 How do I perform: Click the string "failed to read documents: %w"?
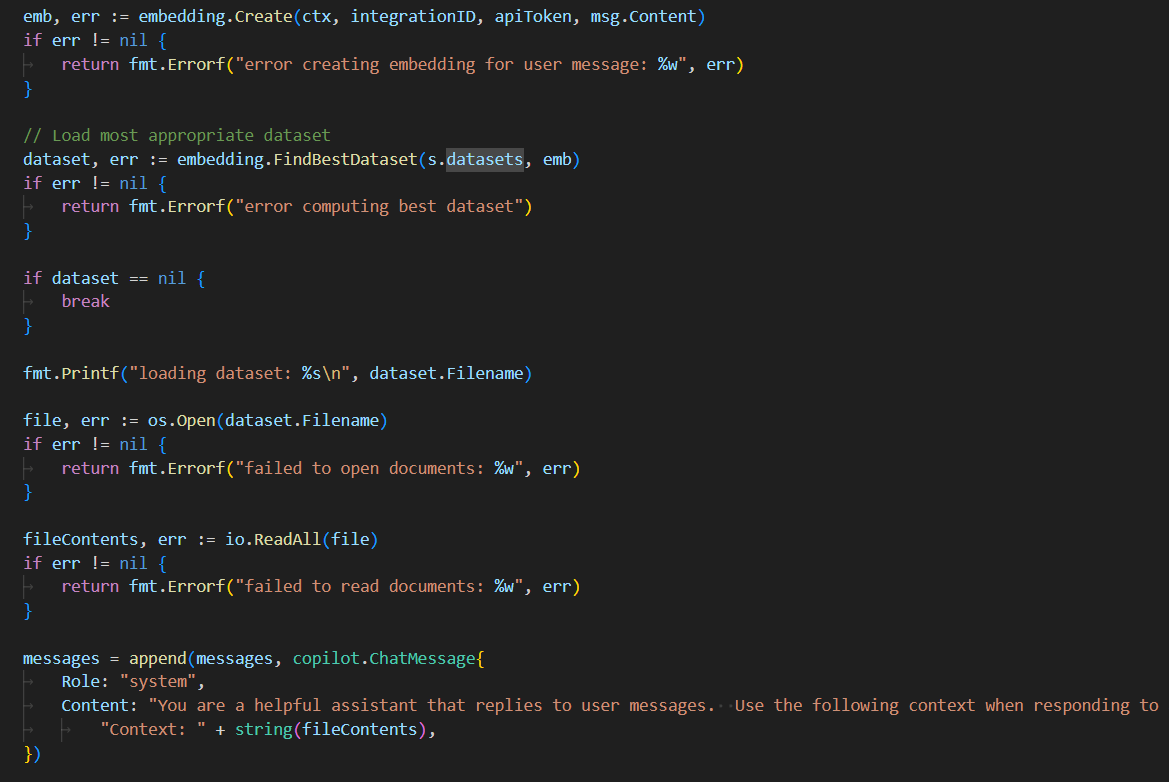click(x=379, y=587)
